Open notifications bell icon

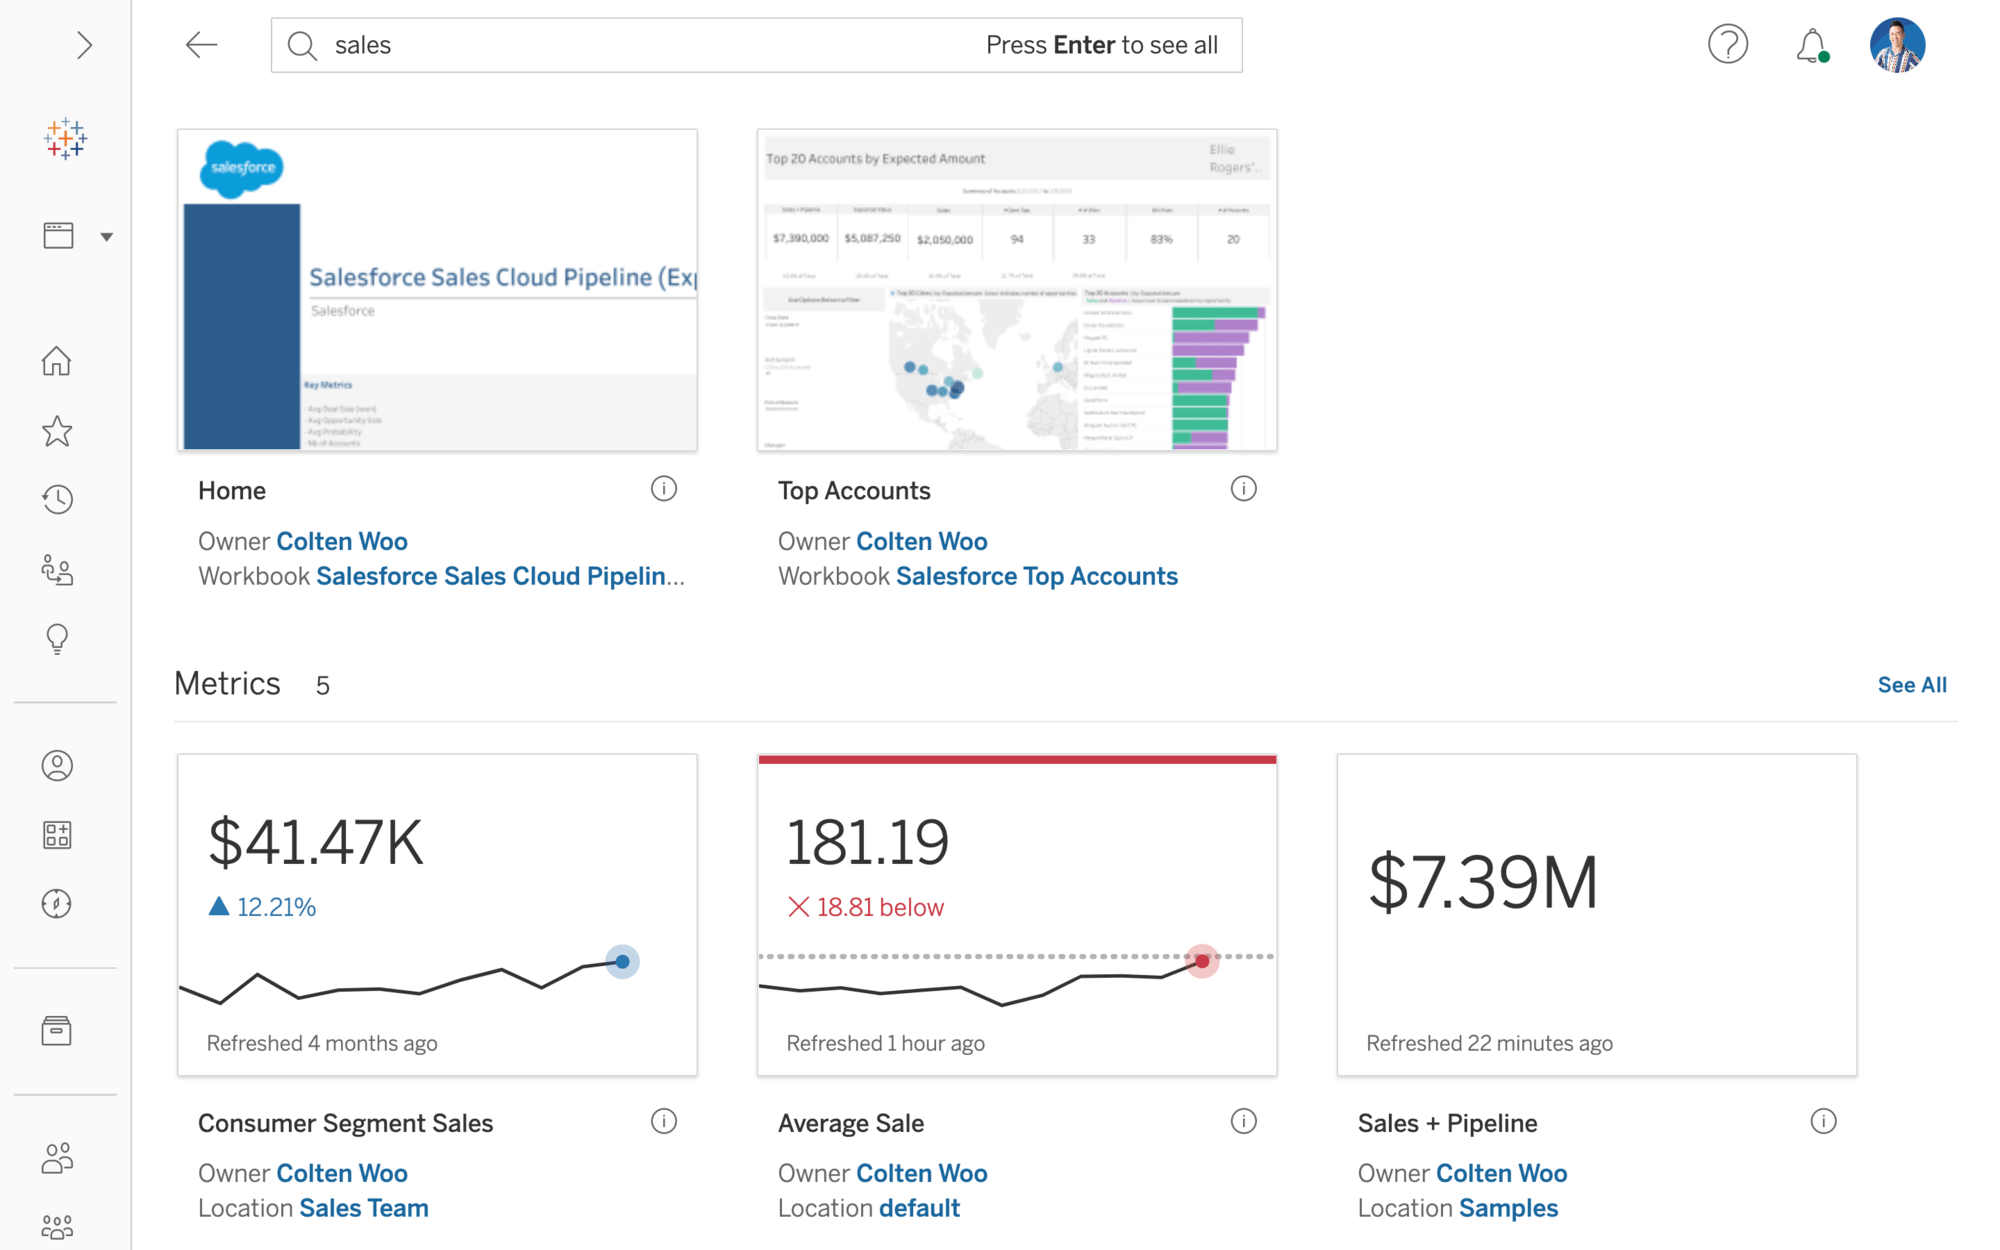[x=1811, y=46]
